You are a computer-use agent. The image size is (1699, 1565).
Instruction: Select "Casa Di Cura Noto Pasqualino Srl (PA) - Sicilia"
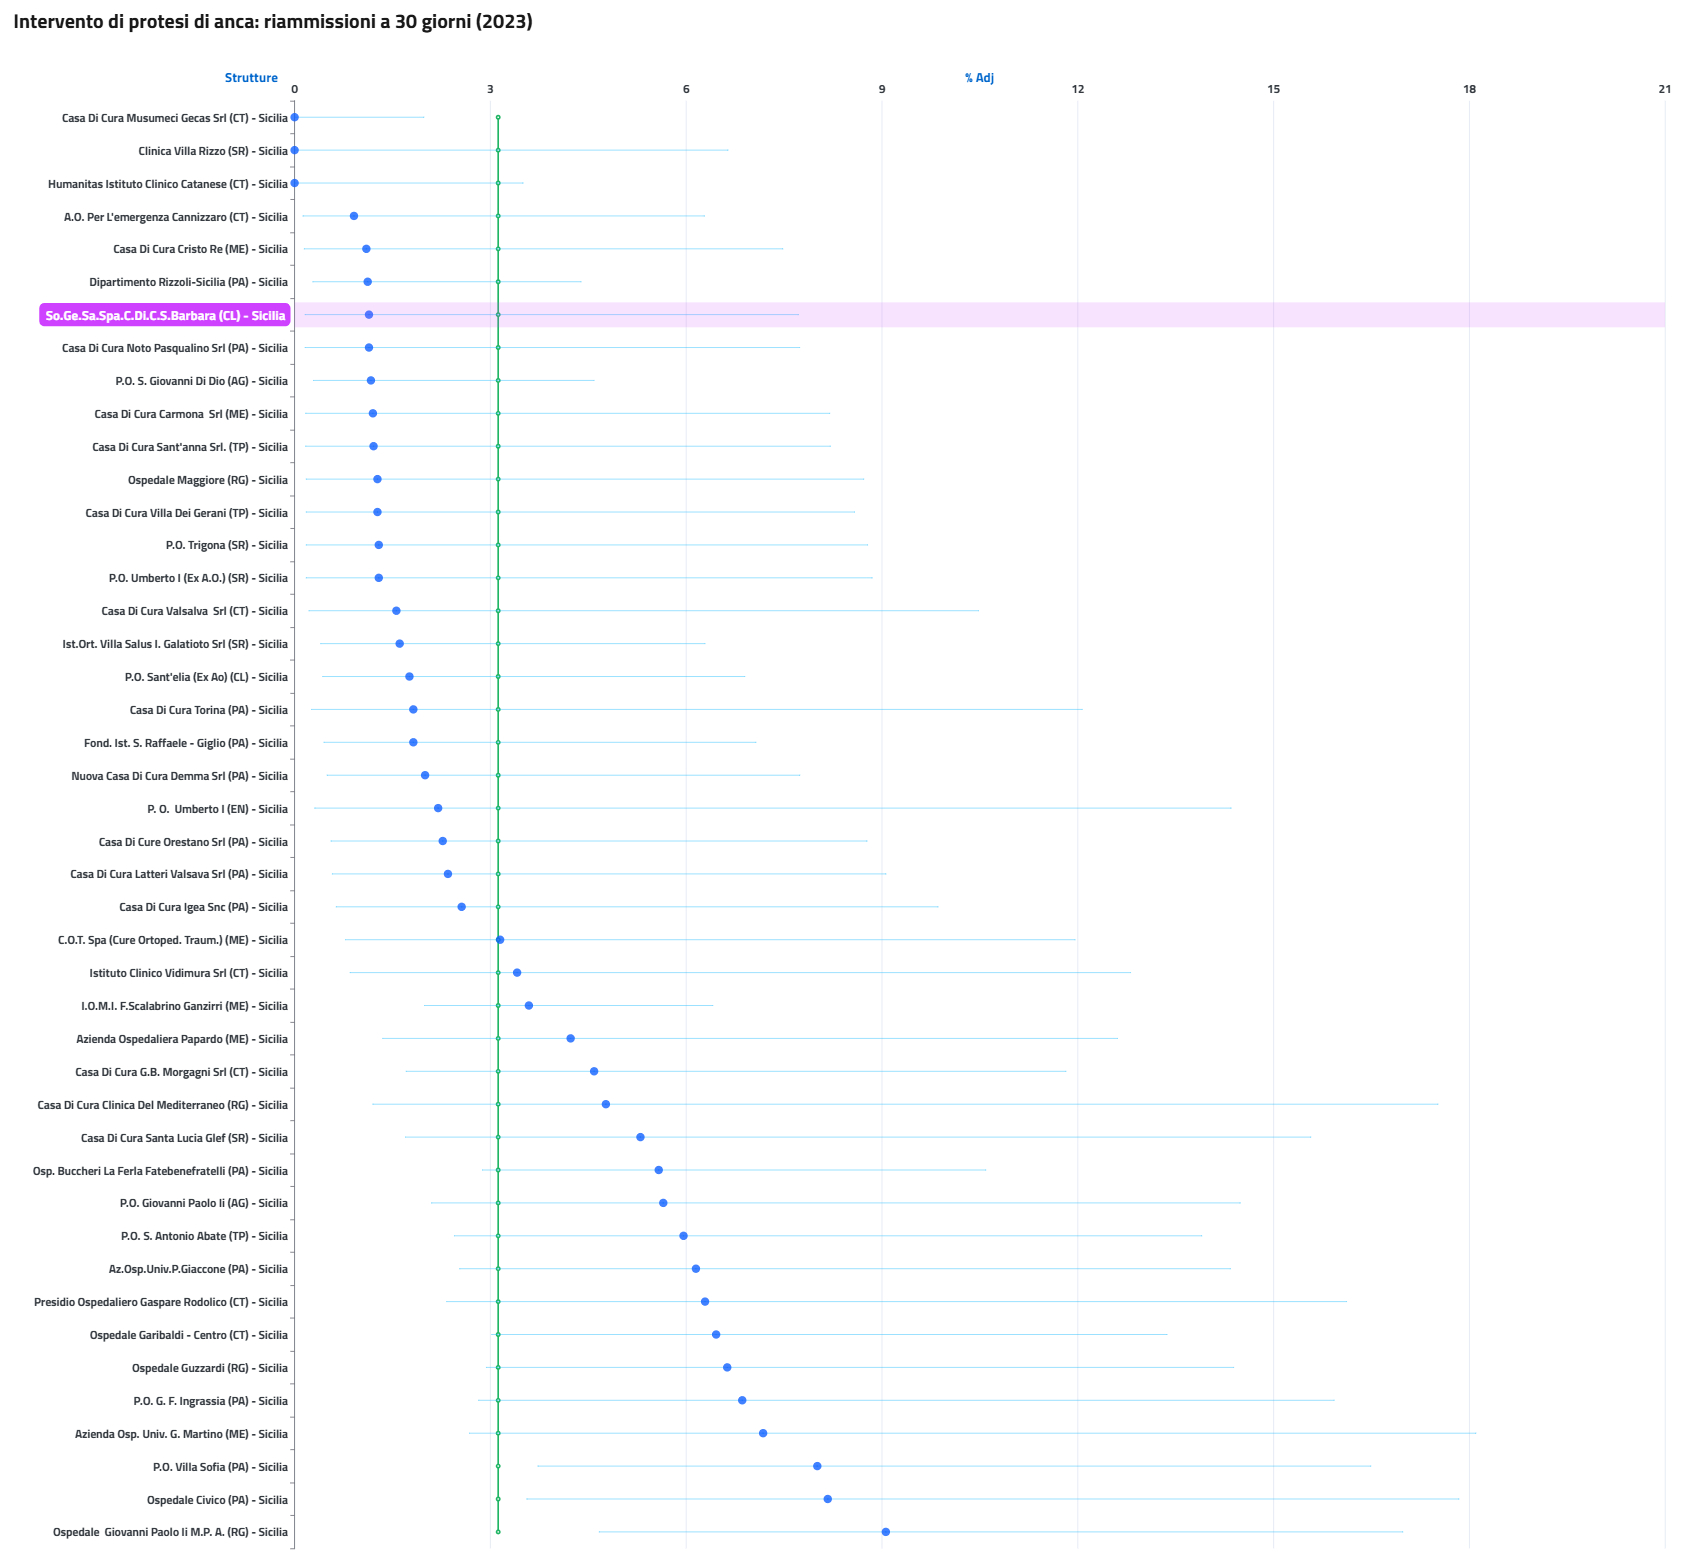[x=175, y=348]
